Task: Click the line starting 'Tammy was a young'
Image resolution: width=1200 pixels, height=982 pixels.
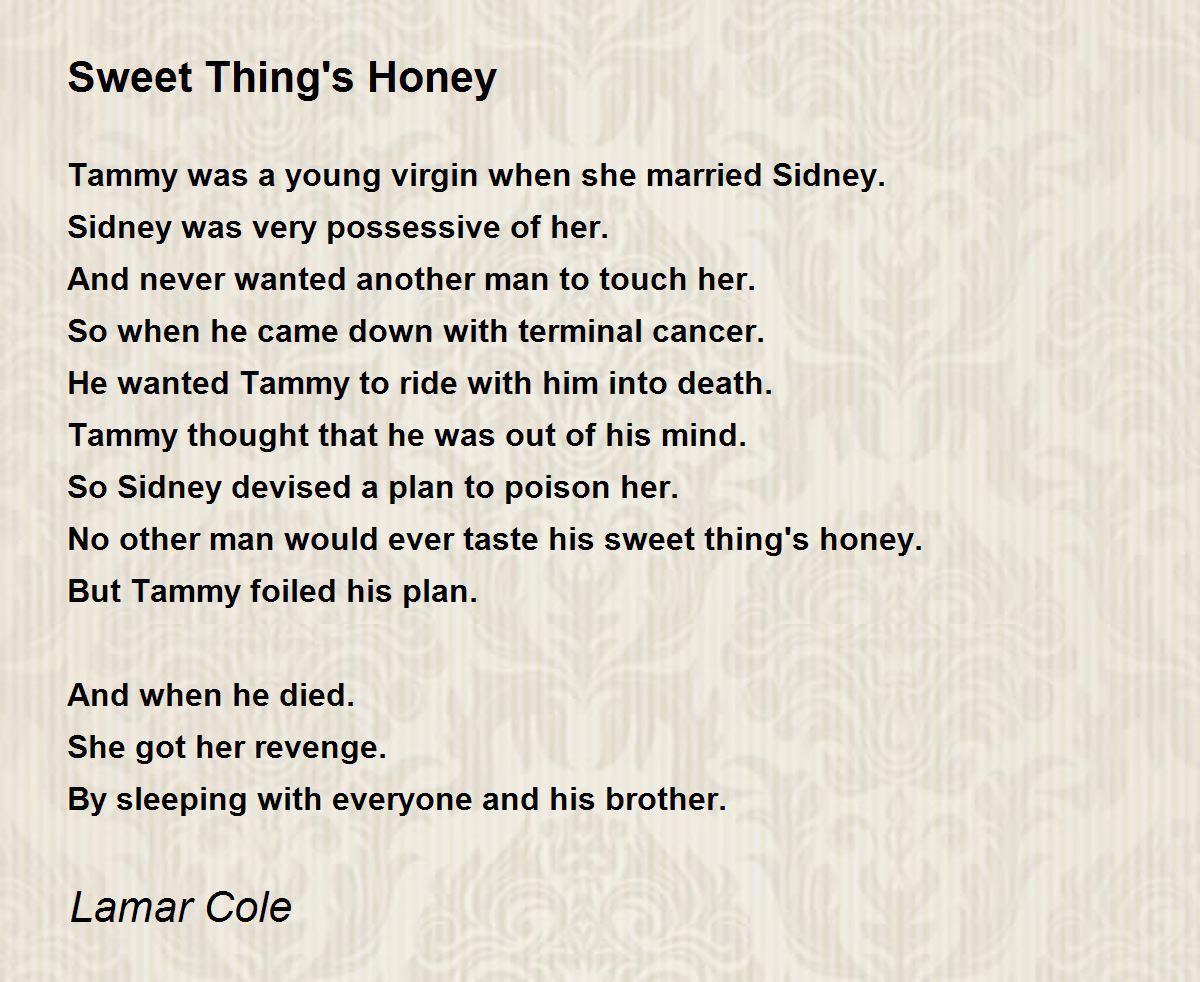Action: (477, 176)
